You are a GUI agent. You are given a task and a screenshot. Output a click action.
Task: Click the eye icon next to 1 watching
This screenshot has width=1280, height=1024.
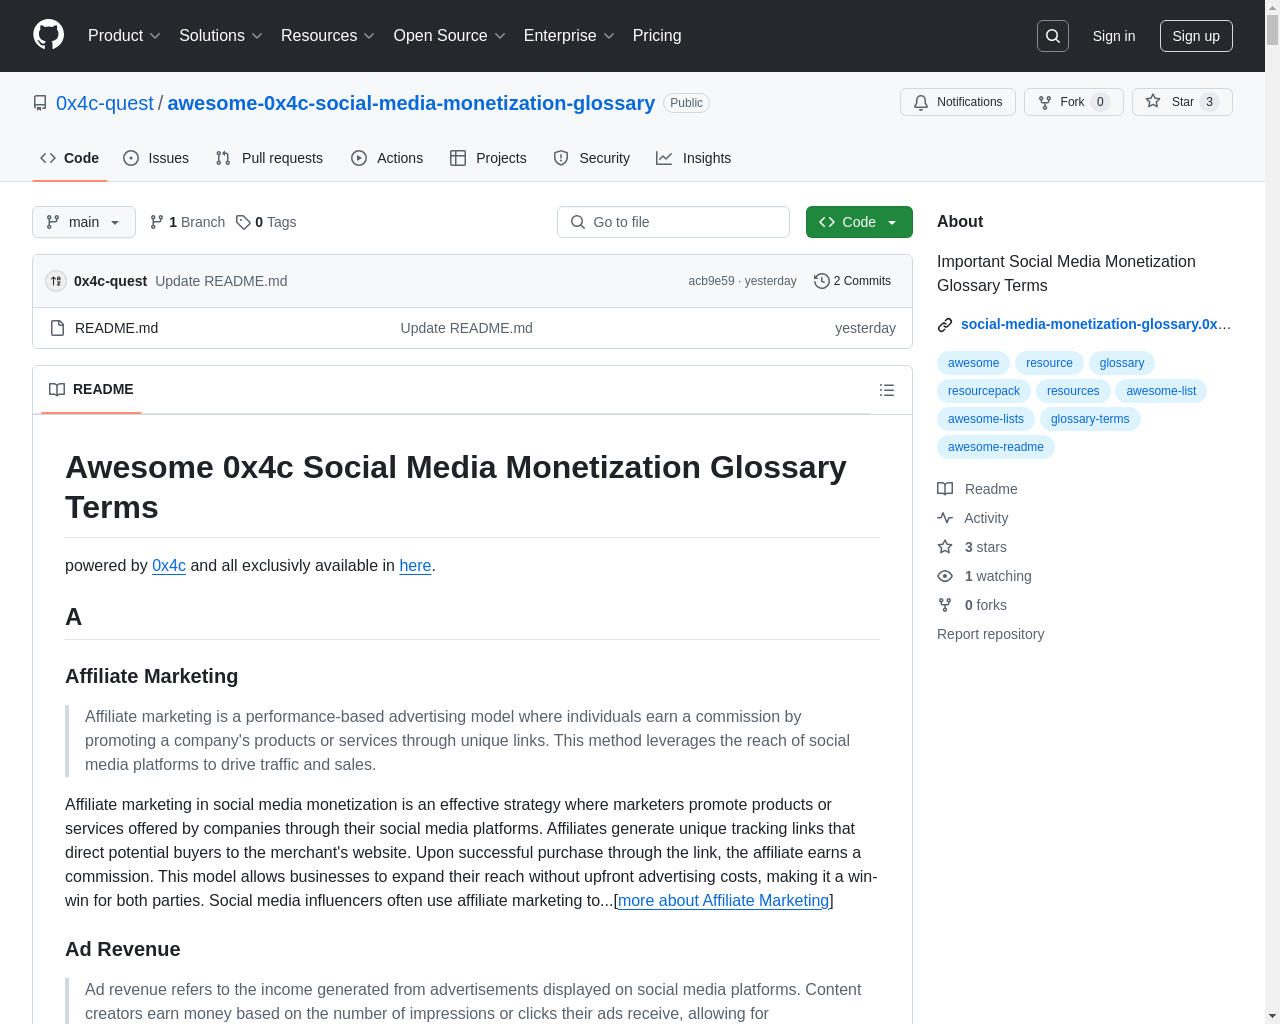[x=945, y=576]
